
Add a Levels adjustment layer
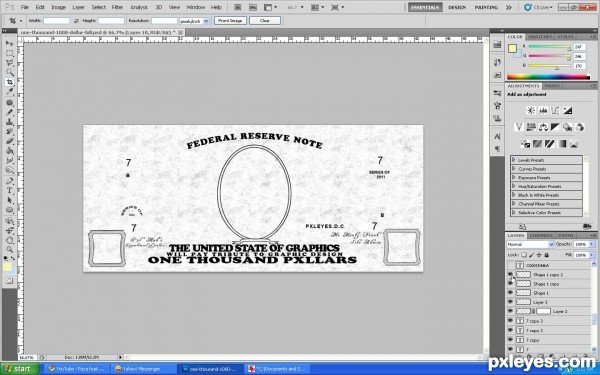coord(543,111)
